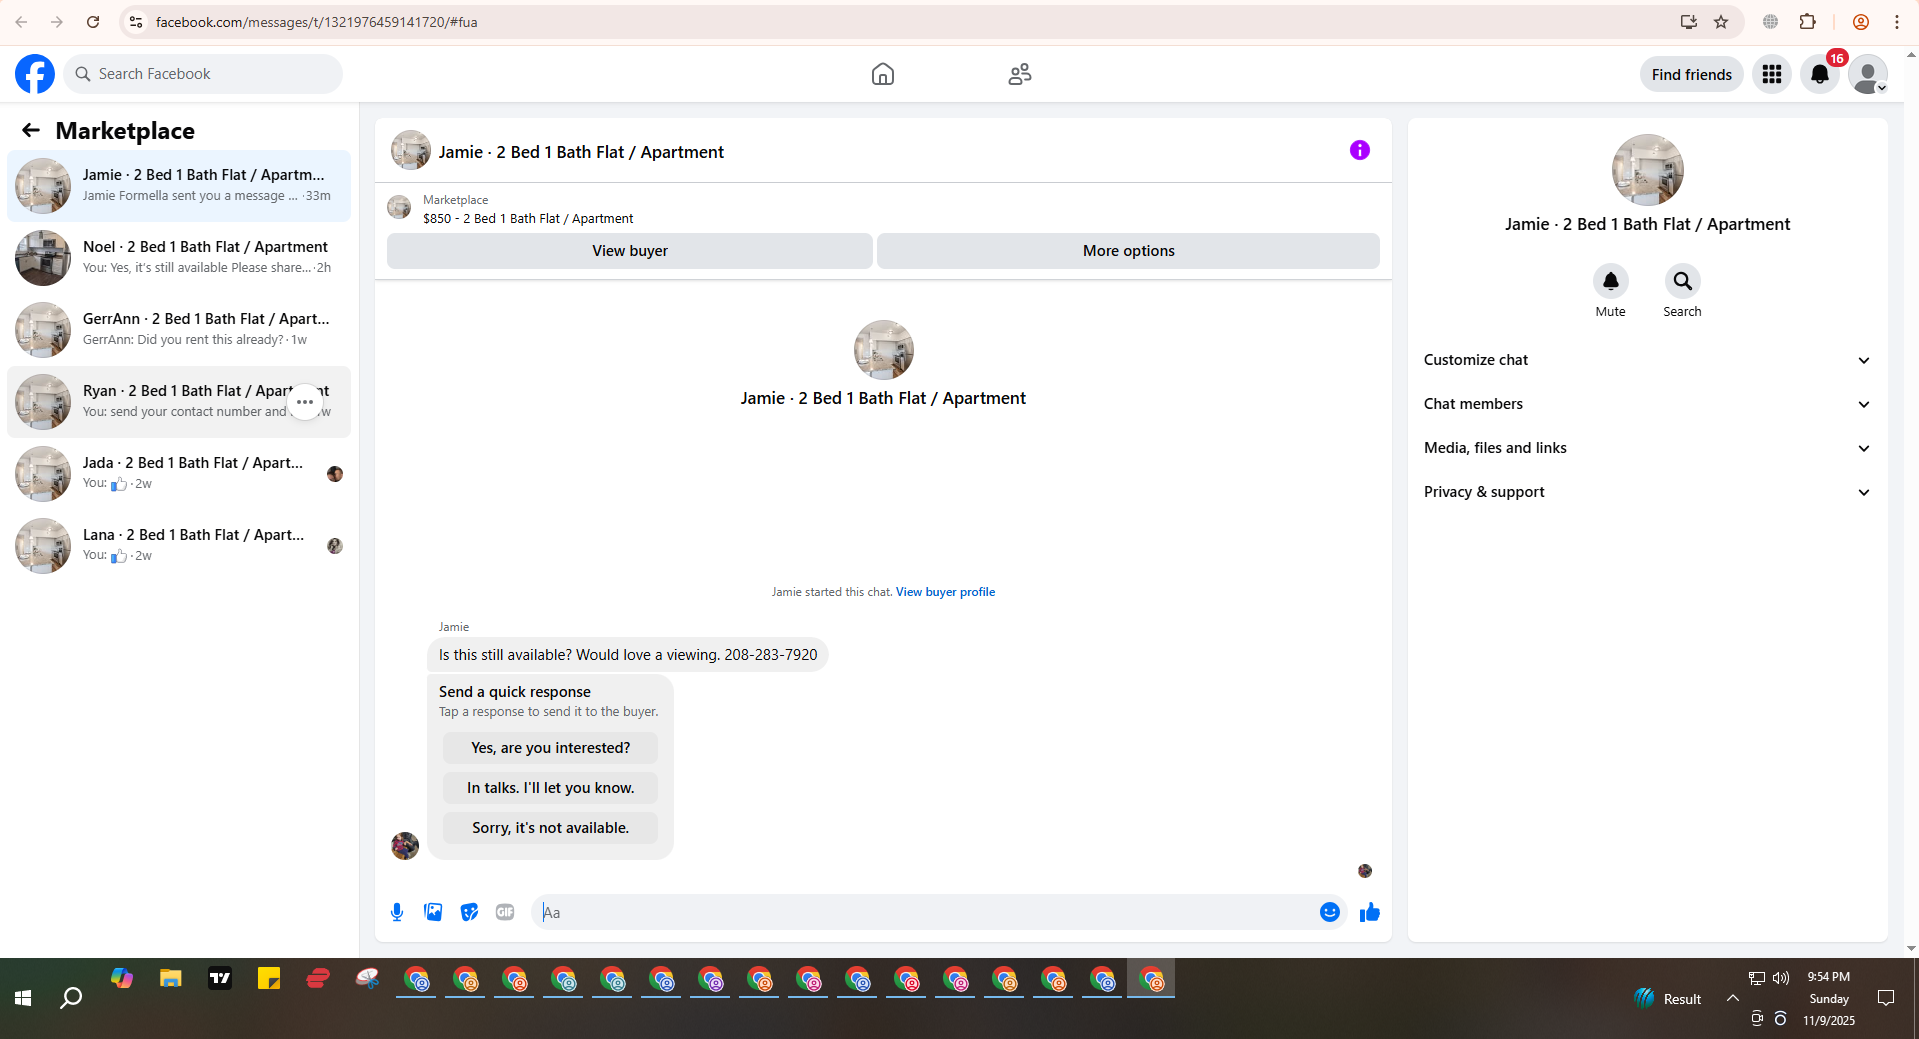
Task: Click the browser address bar URL
Action: coord(316,22)
